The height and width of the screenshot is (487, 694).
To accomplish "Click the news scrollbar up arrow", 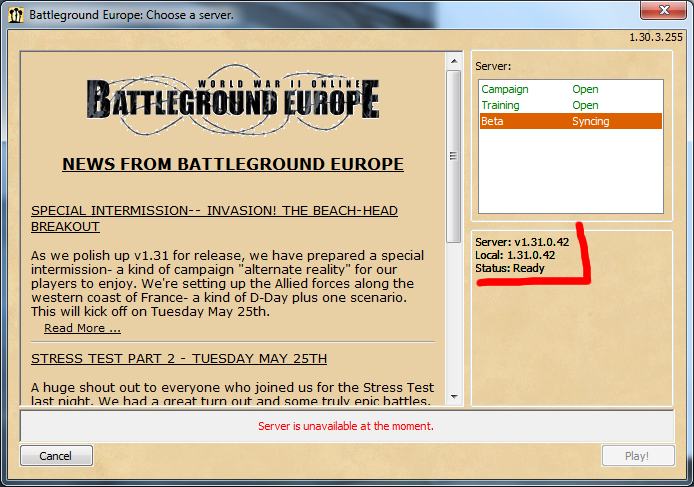I will [454, 61].
